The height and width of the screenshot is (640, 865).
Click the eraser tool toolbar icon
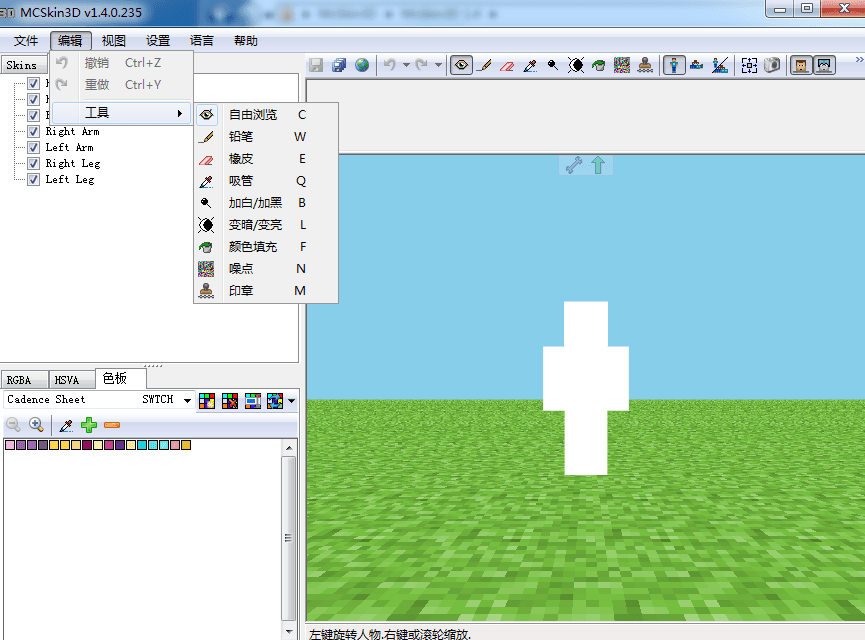tap(507, 65)
